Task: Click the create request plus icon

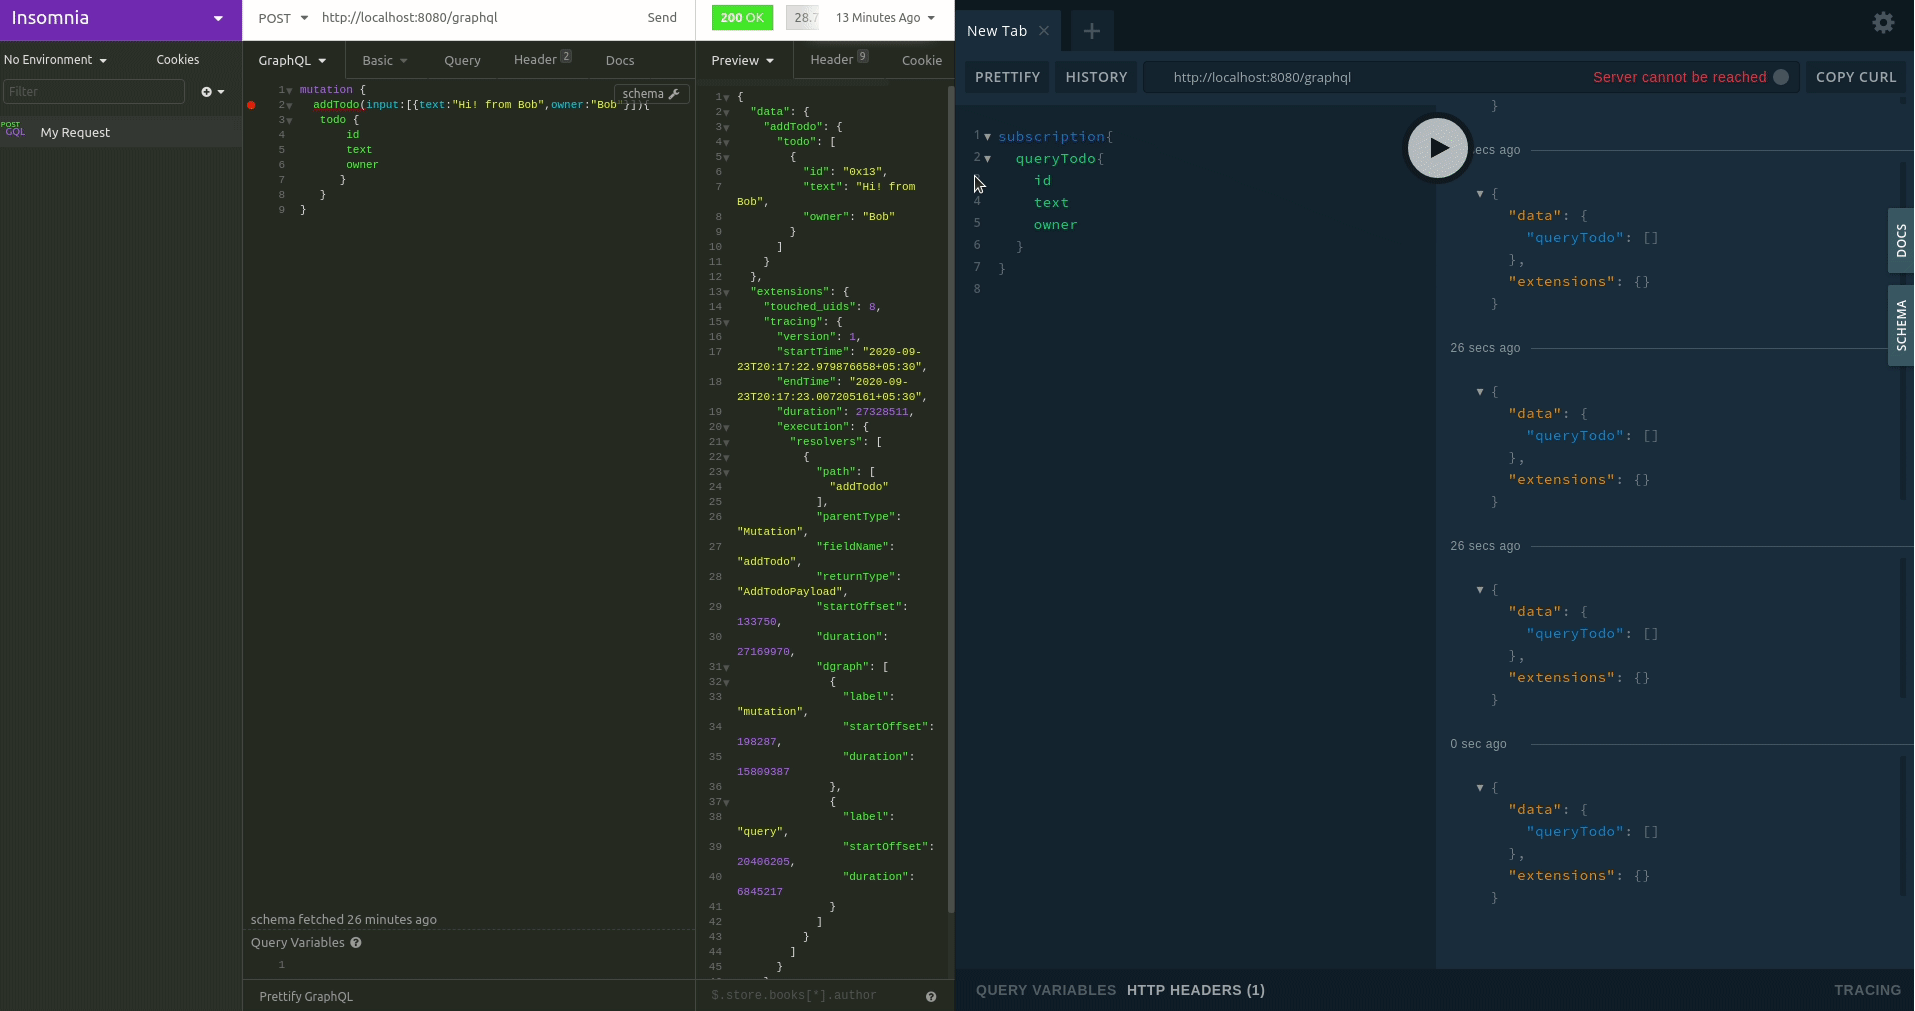Action: pos(212,92)
